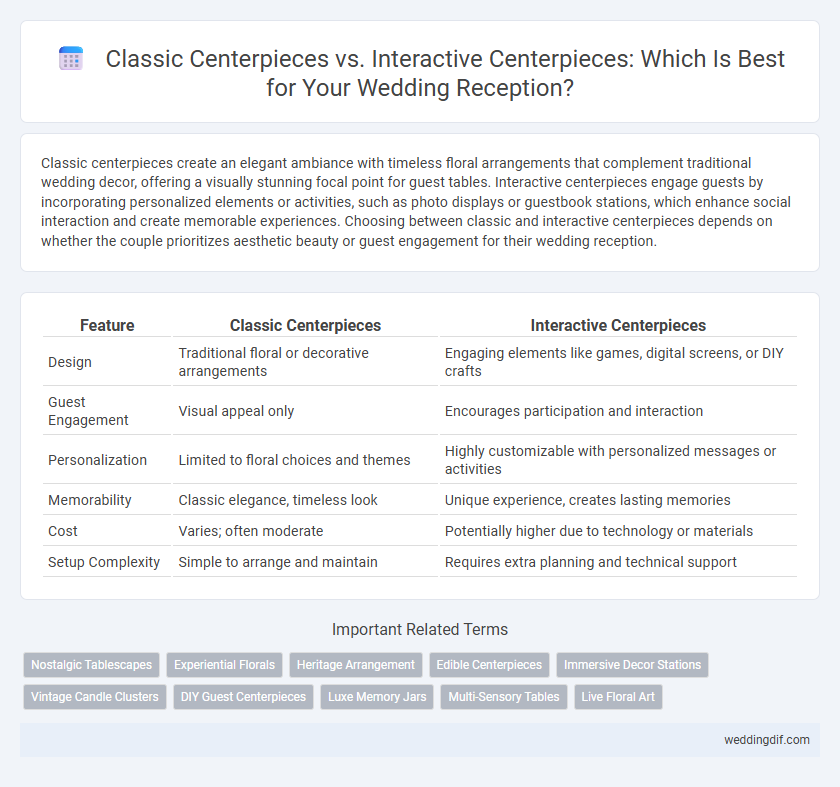
Task: Open the Nostalgic Tablescapes tag
Action: pos(92,665)
